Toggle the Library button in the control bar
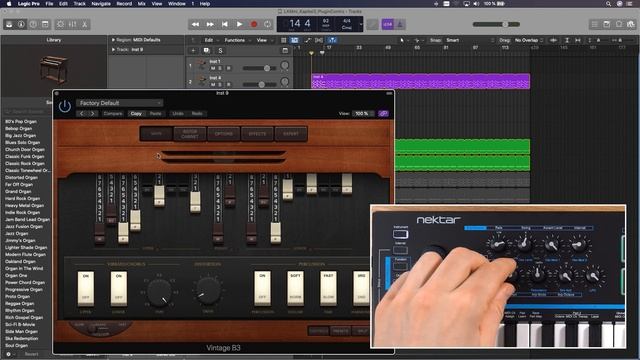Image resolution: width=640 pixels, height=360 pixels. (x=9, y=24)
